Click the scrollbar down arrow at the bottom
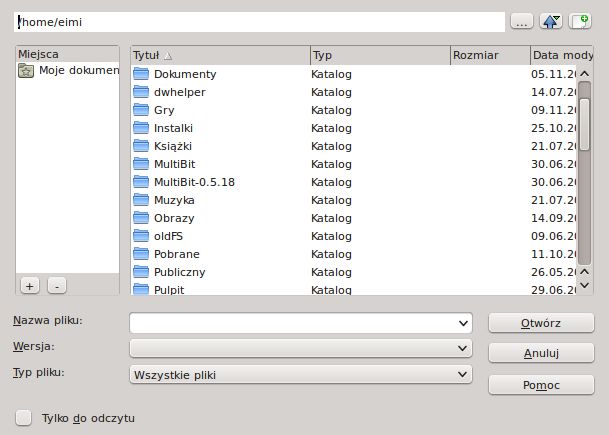Viewport: 609px width, 435px height. pyautogui.click(x=585, y=285)
